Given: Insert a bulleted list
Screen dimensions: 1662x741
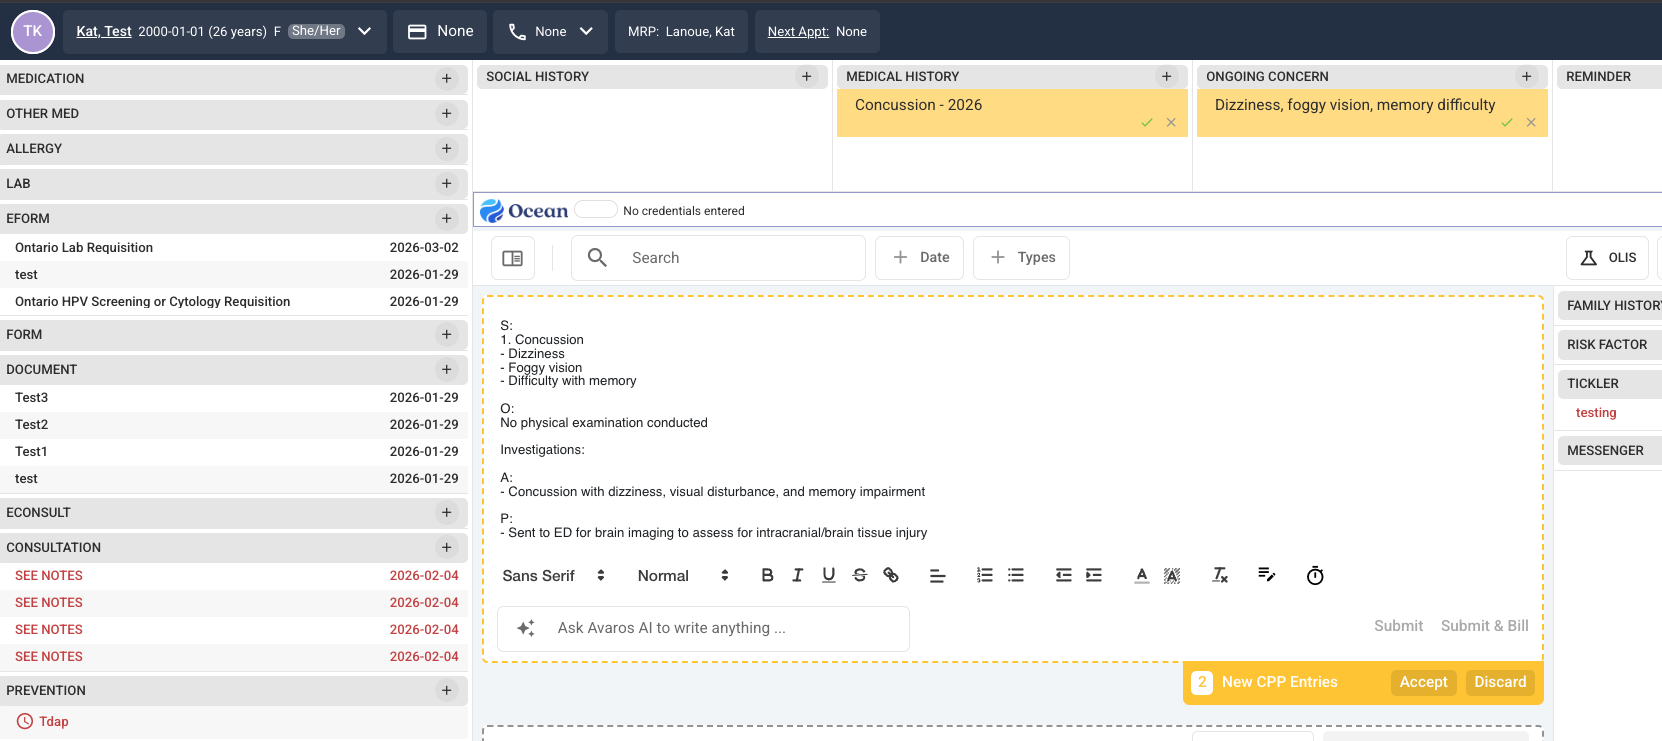Looking at the screenshot, I should click(x=1016, y=575).
